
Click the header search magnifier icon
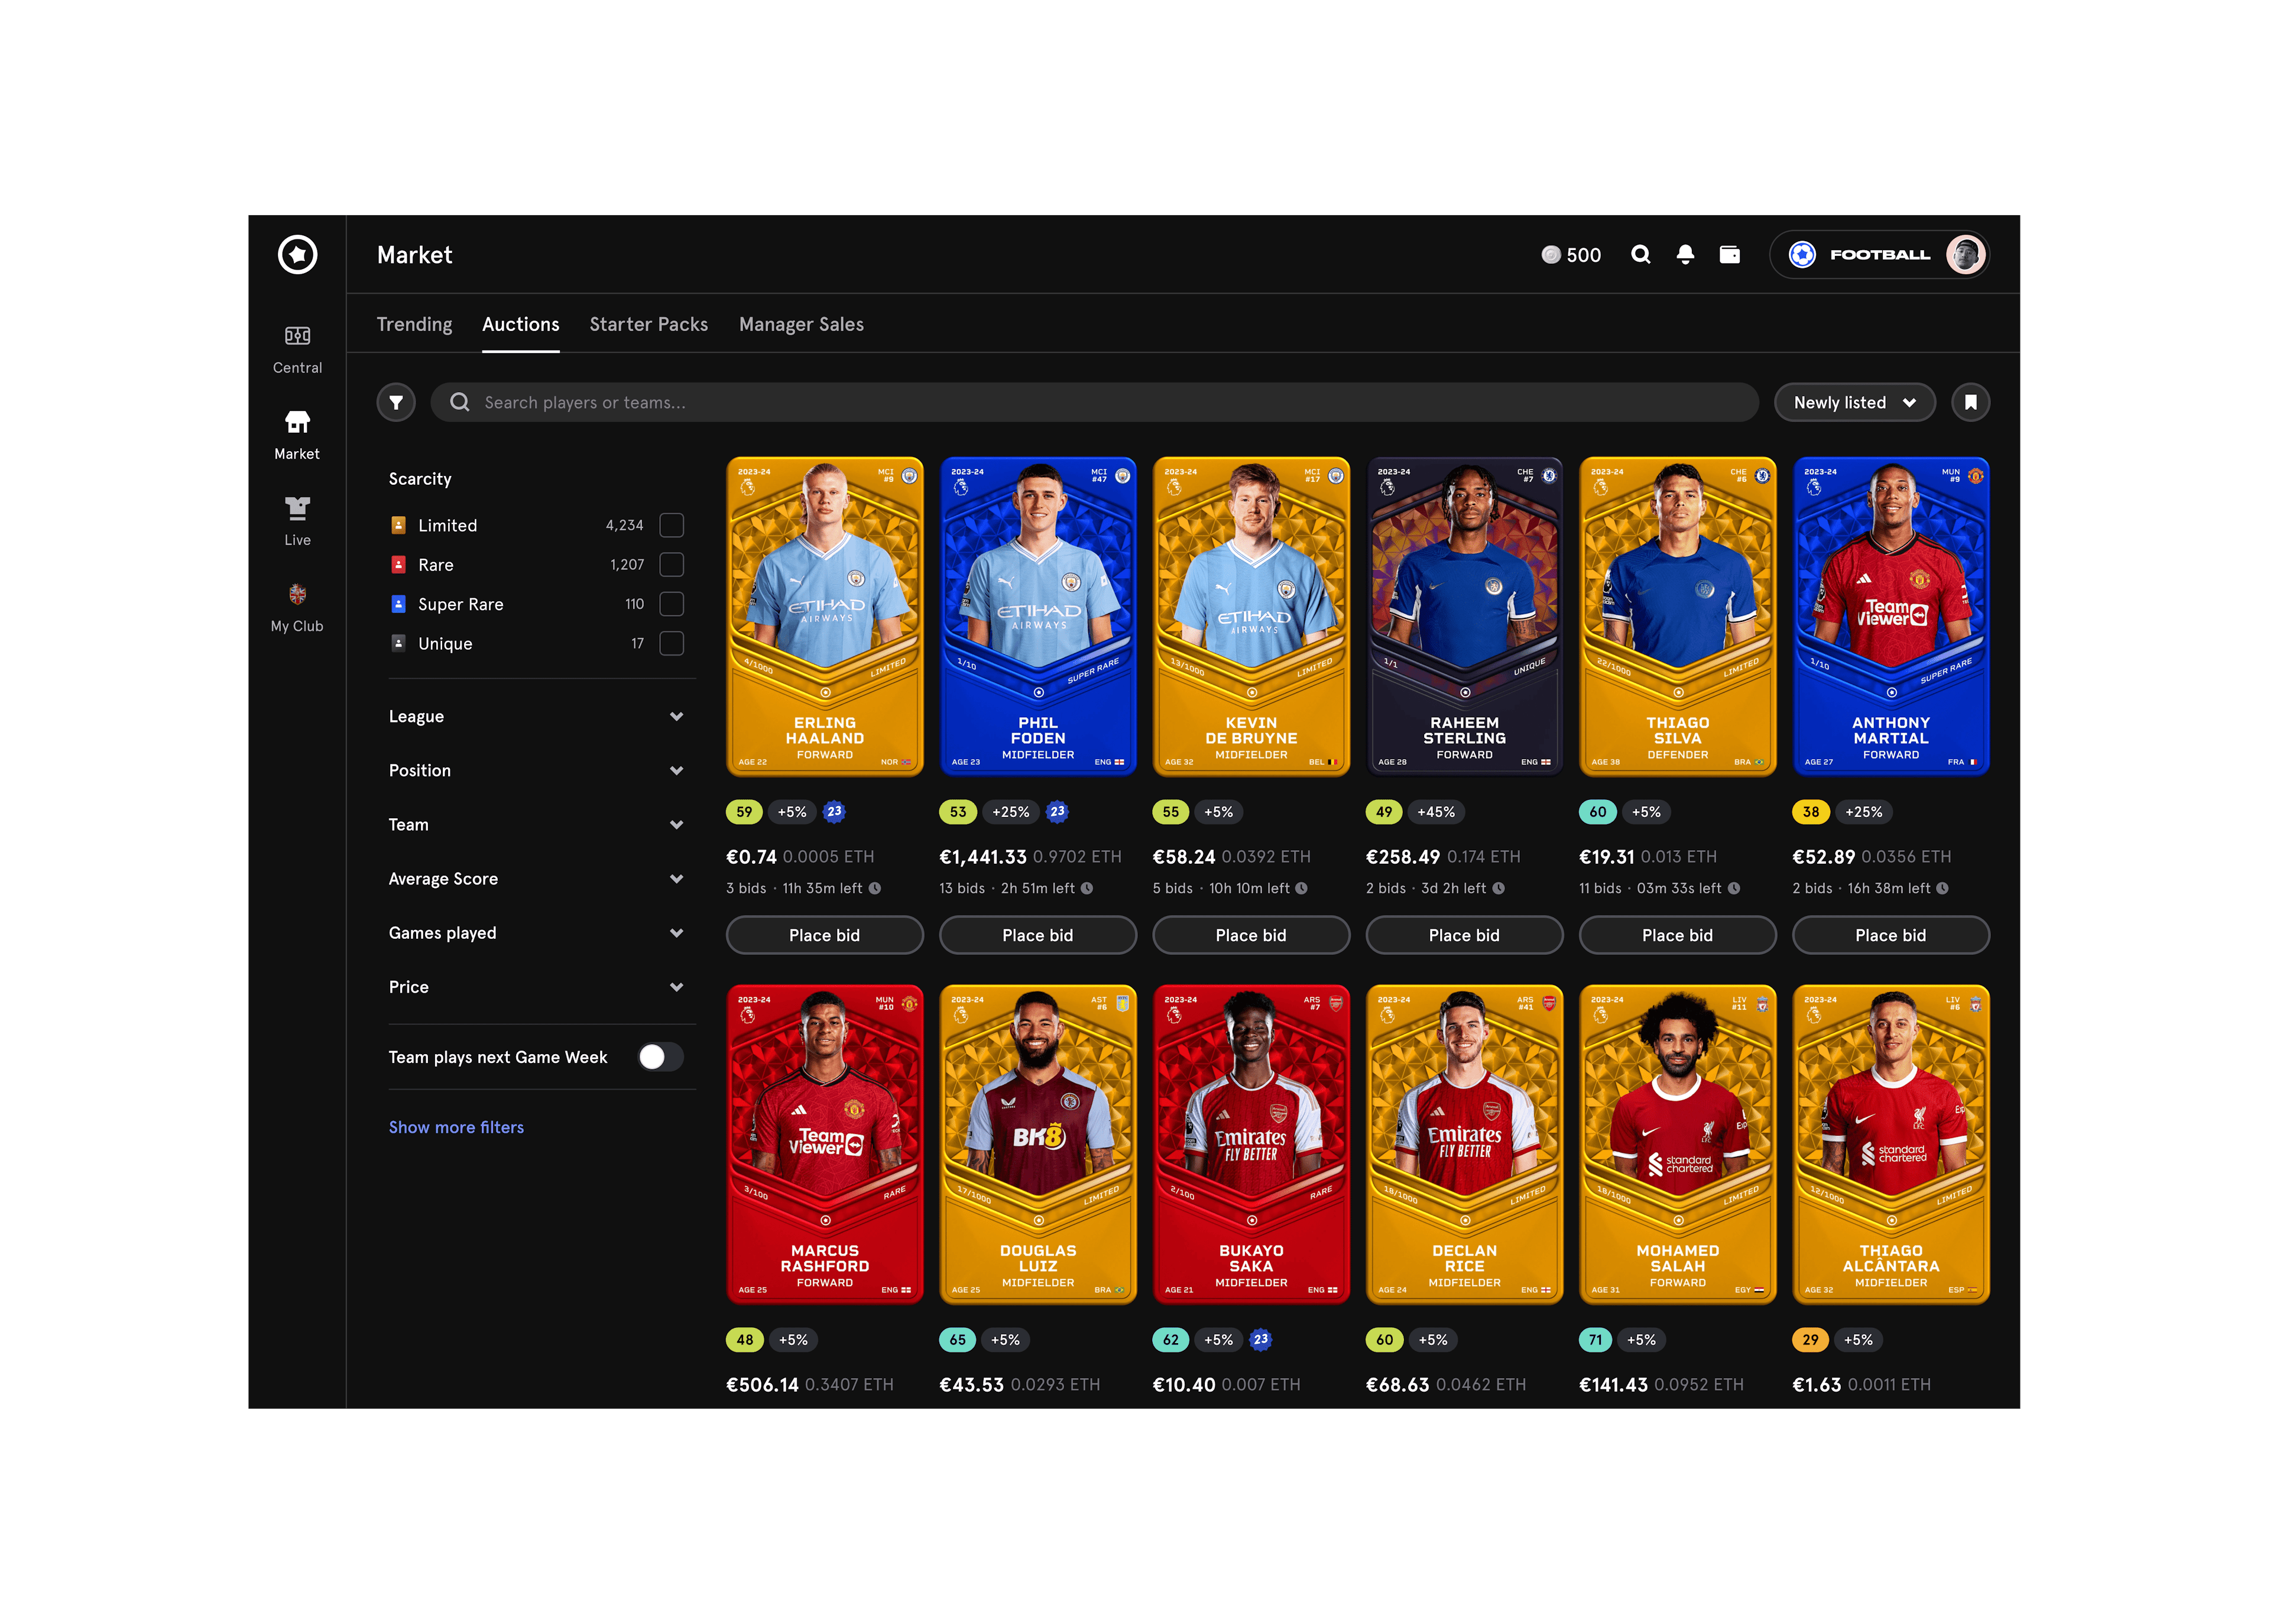click(x=1640, y=255)
